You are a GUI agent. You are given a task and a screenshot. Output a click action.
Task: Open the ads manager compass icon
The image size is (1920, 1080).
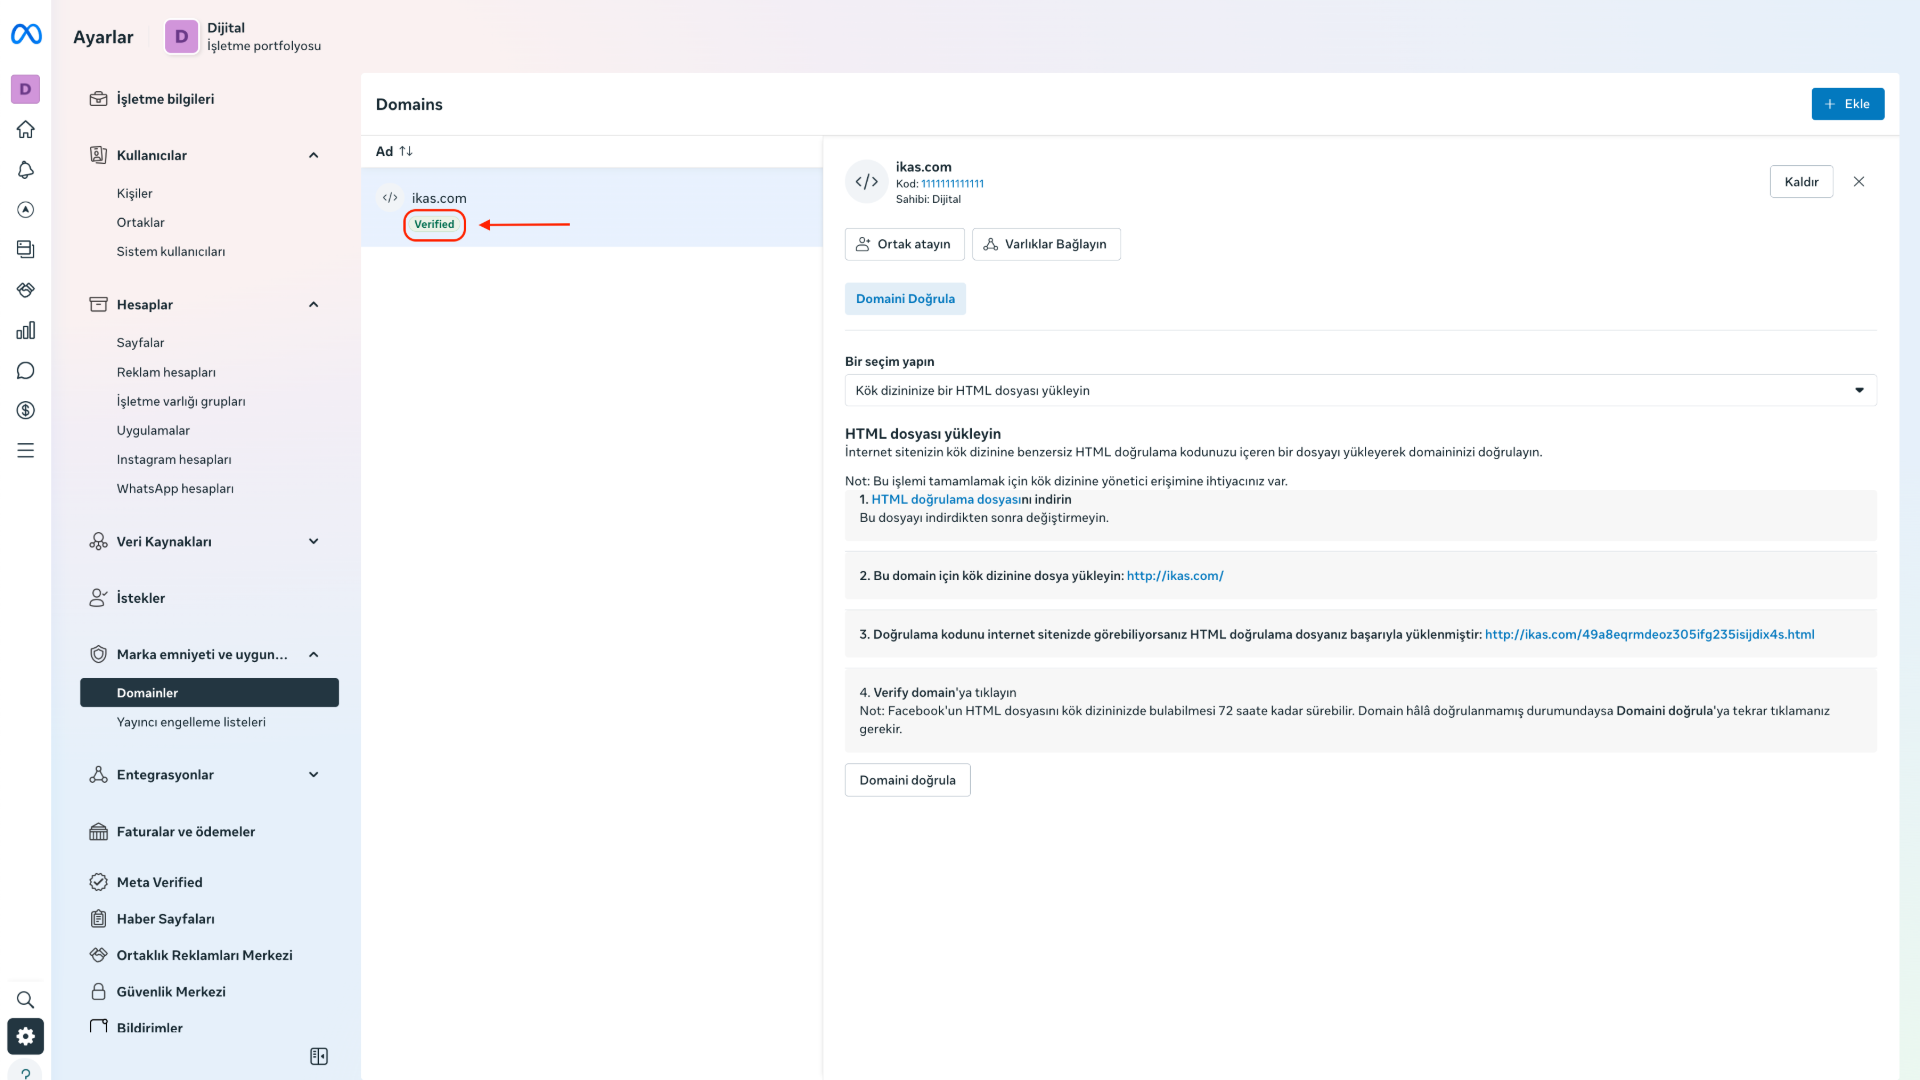(26, 210)
